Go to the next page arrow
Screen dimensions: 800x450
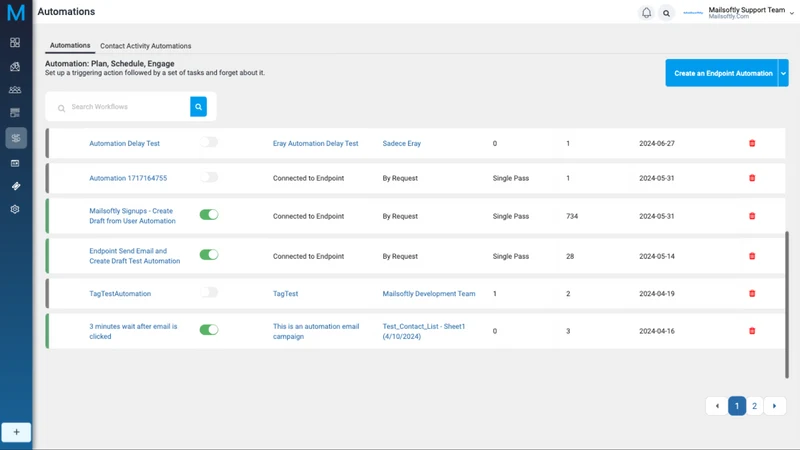coord(774,406)
